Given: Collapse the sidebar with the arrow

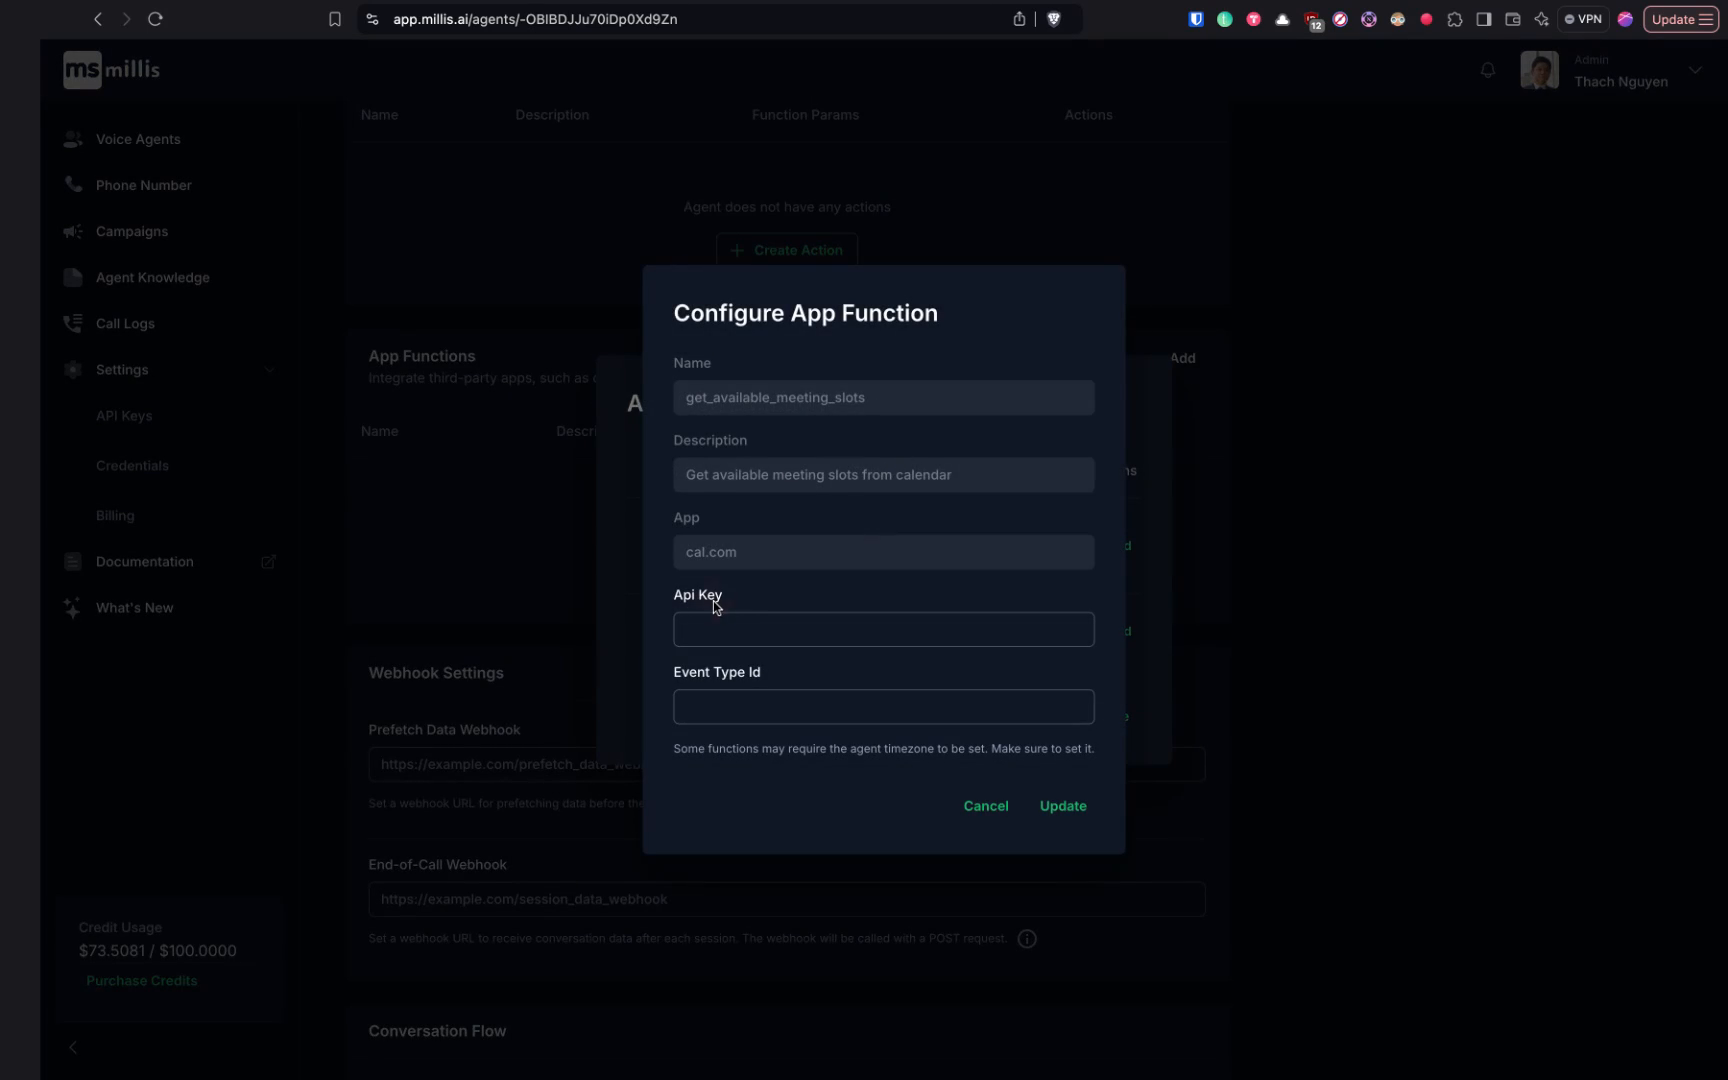Looking at the screenshot, I should point(73,1047).
